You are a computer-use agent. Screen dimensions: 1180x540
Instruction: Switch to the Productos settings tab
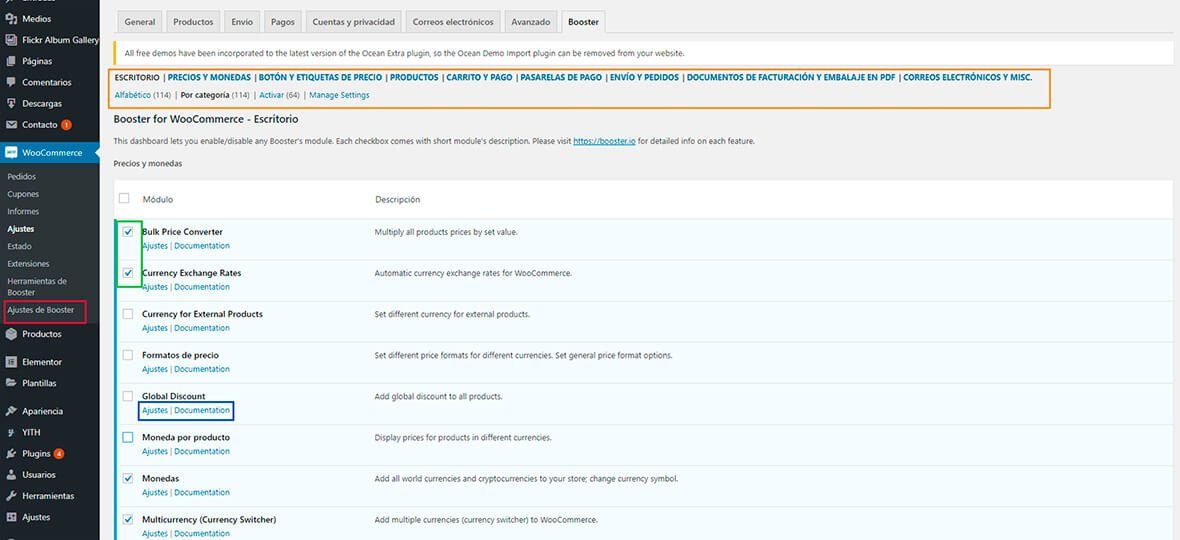pos(193,22)
